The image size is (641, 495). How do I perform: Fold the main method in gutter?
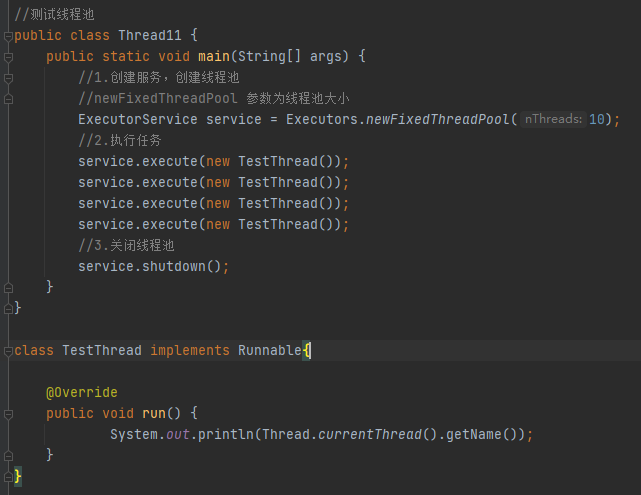8,57
